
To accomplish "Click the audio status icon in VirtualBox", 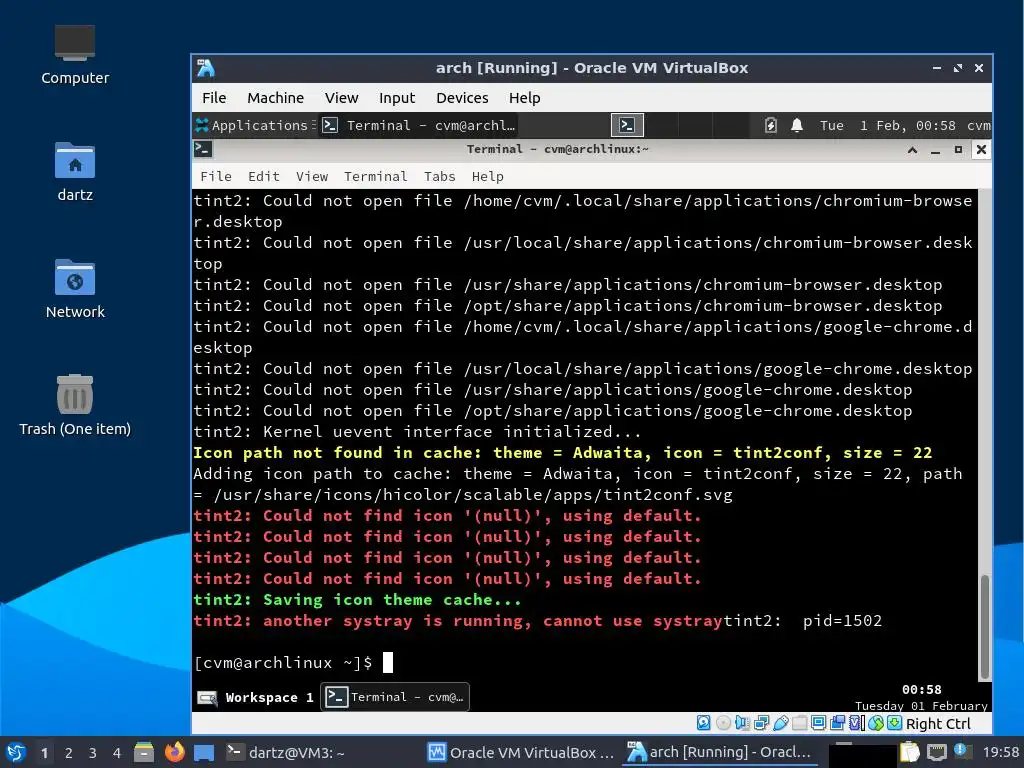I will [742, 723].
